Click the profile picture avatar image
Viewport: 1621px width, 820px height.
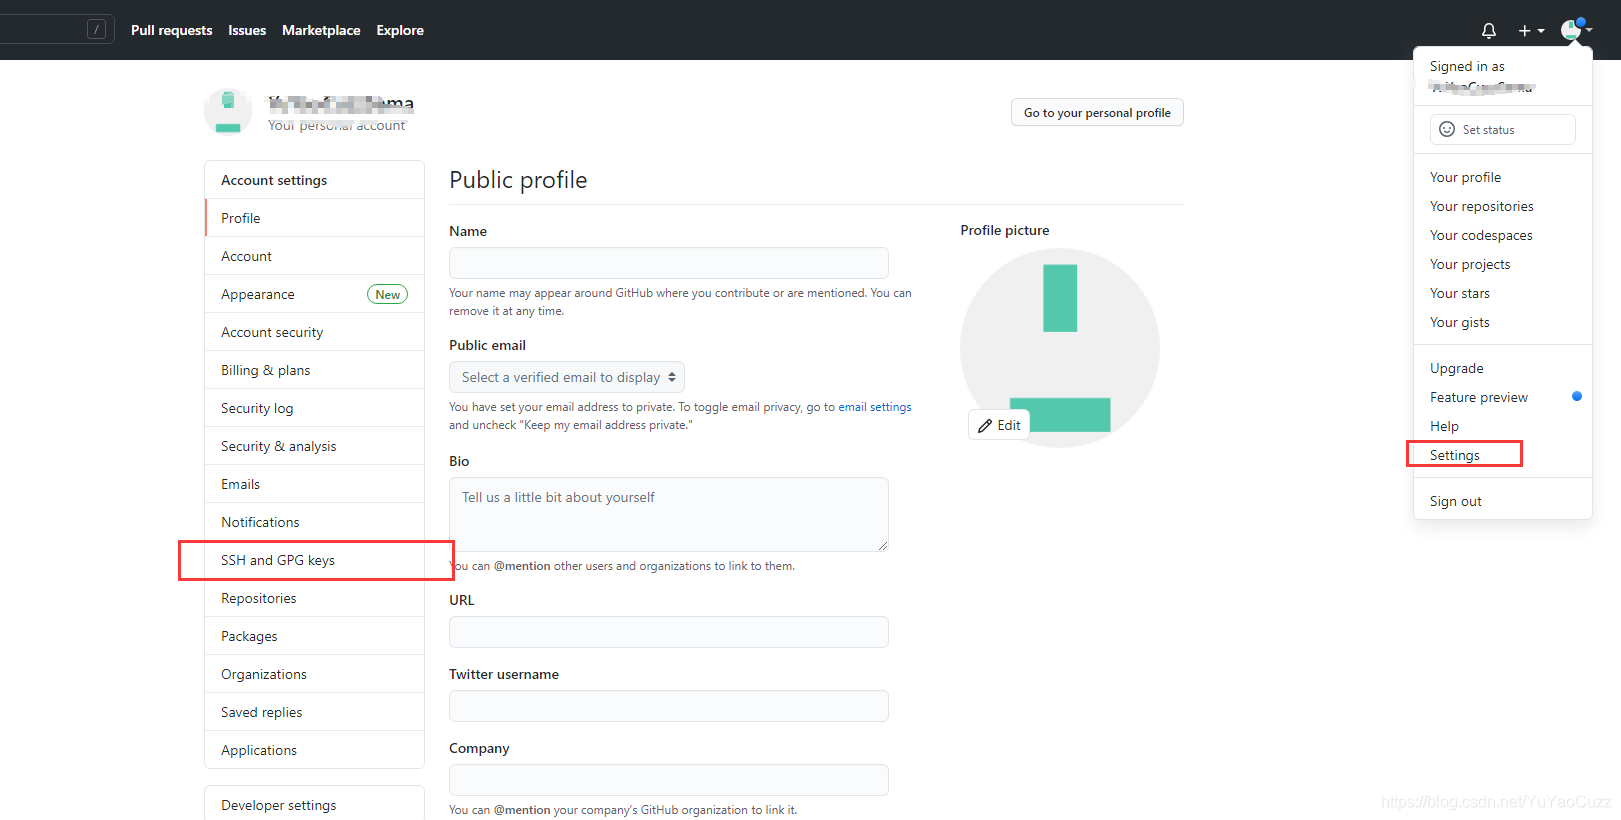(1060, 348)
